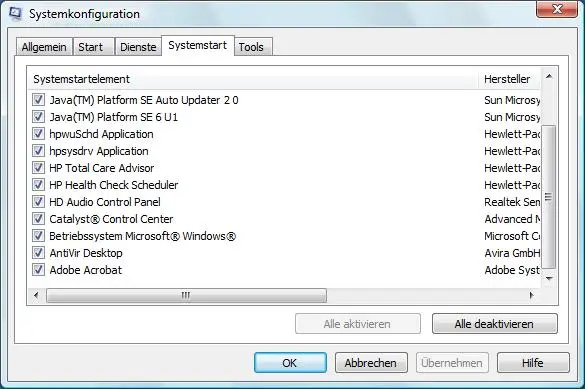Click vertical scrollbar up arrow
This screenshot has height=389, width=585.
point(549,76)
